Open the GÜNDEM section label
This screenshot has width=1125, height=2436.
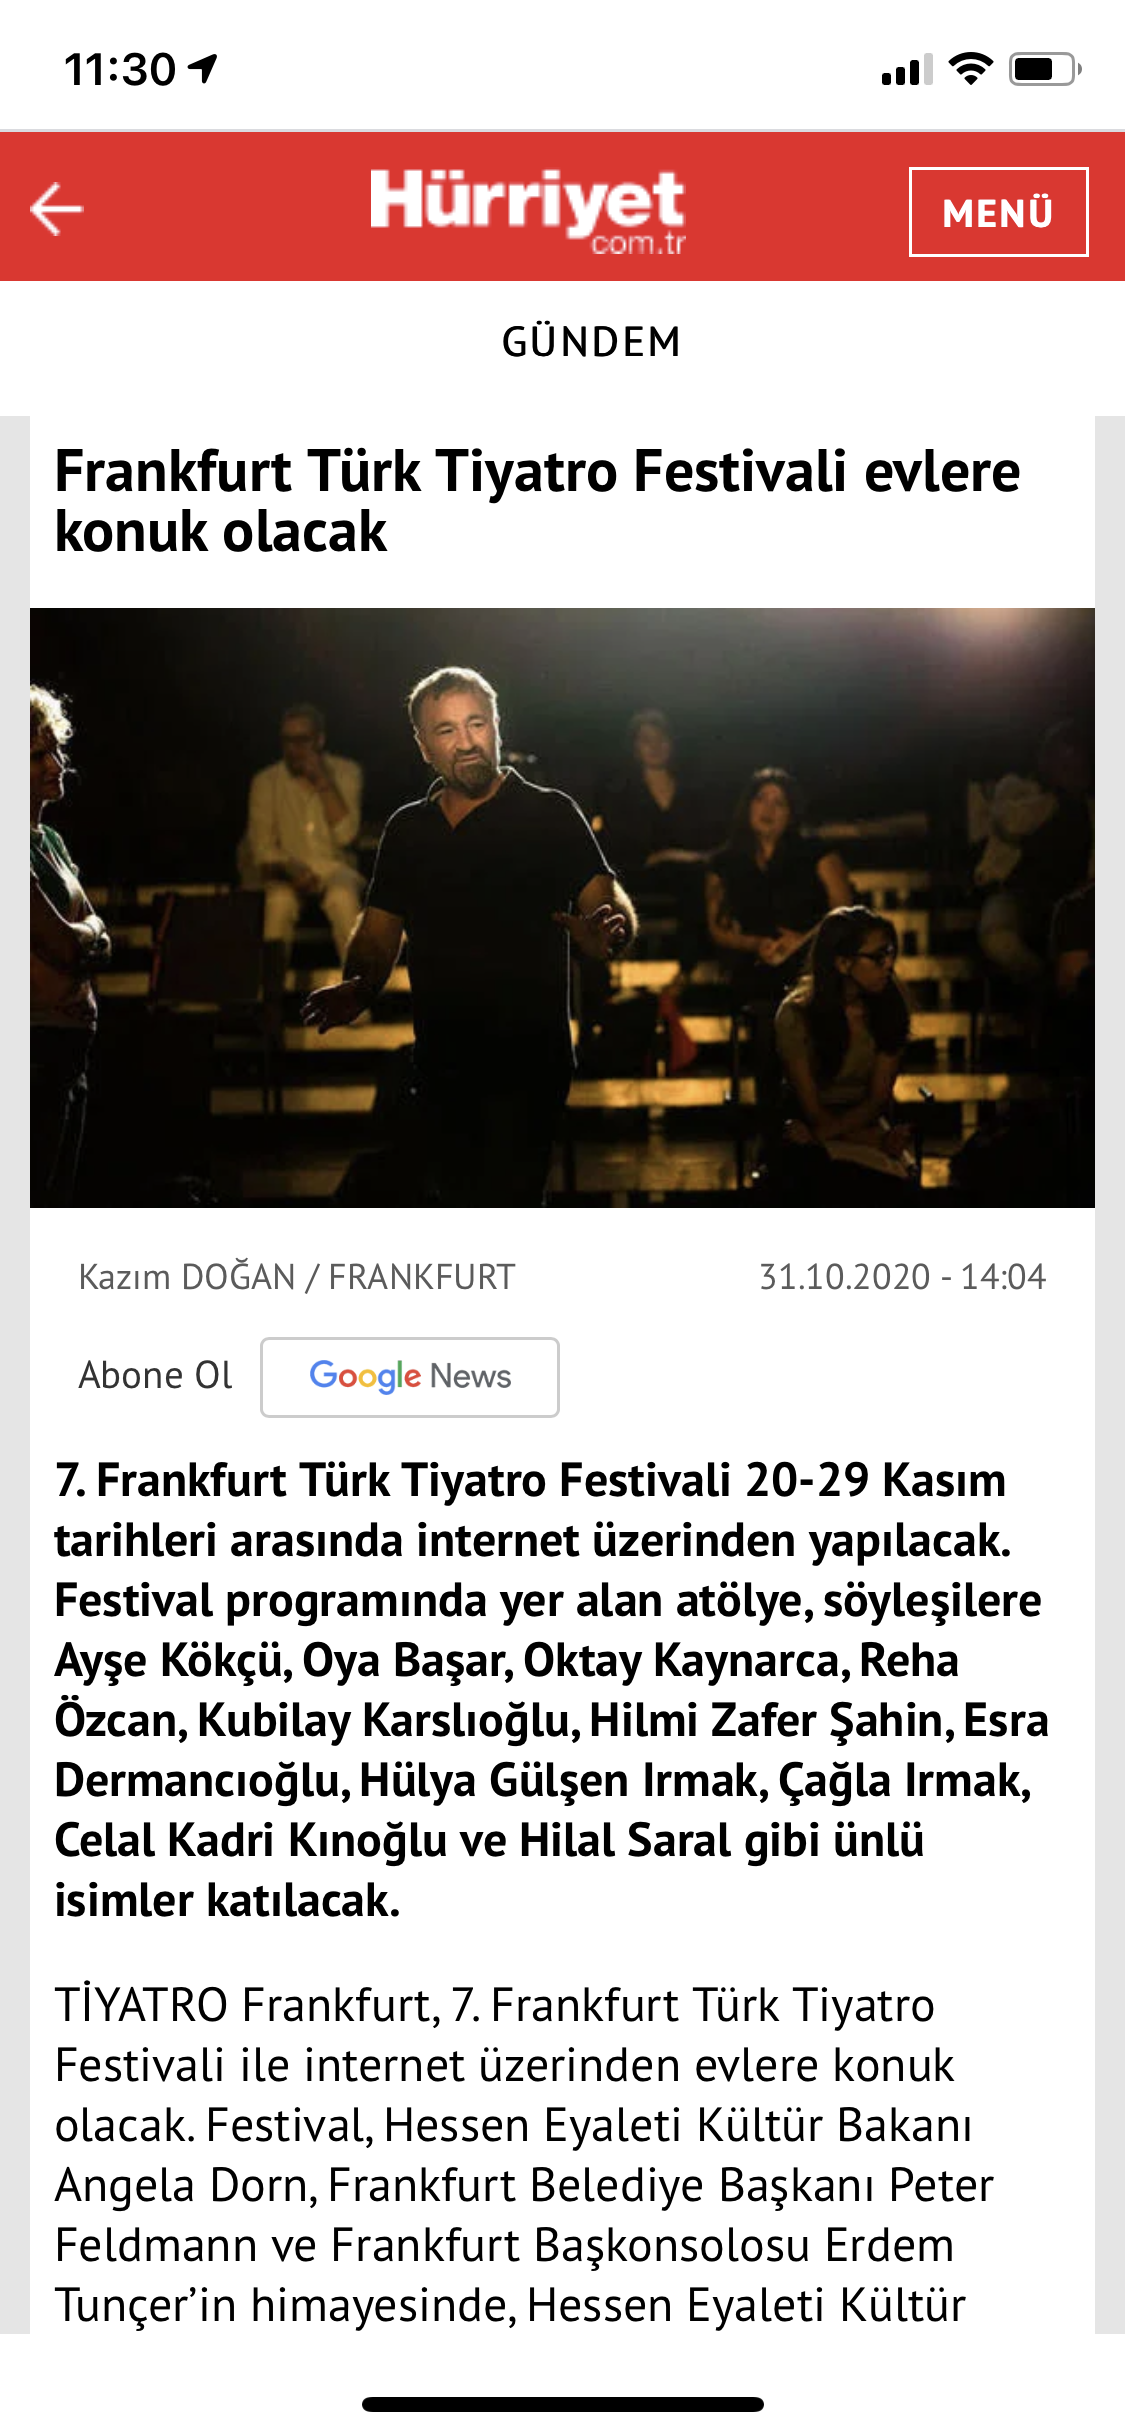[591, 342]
